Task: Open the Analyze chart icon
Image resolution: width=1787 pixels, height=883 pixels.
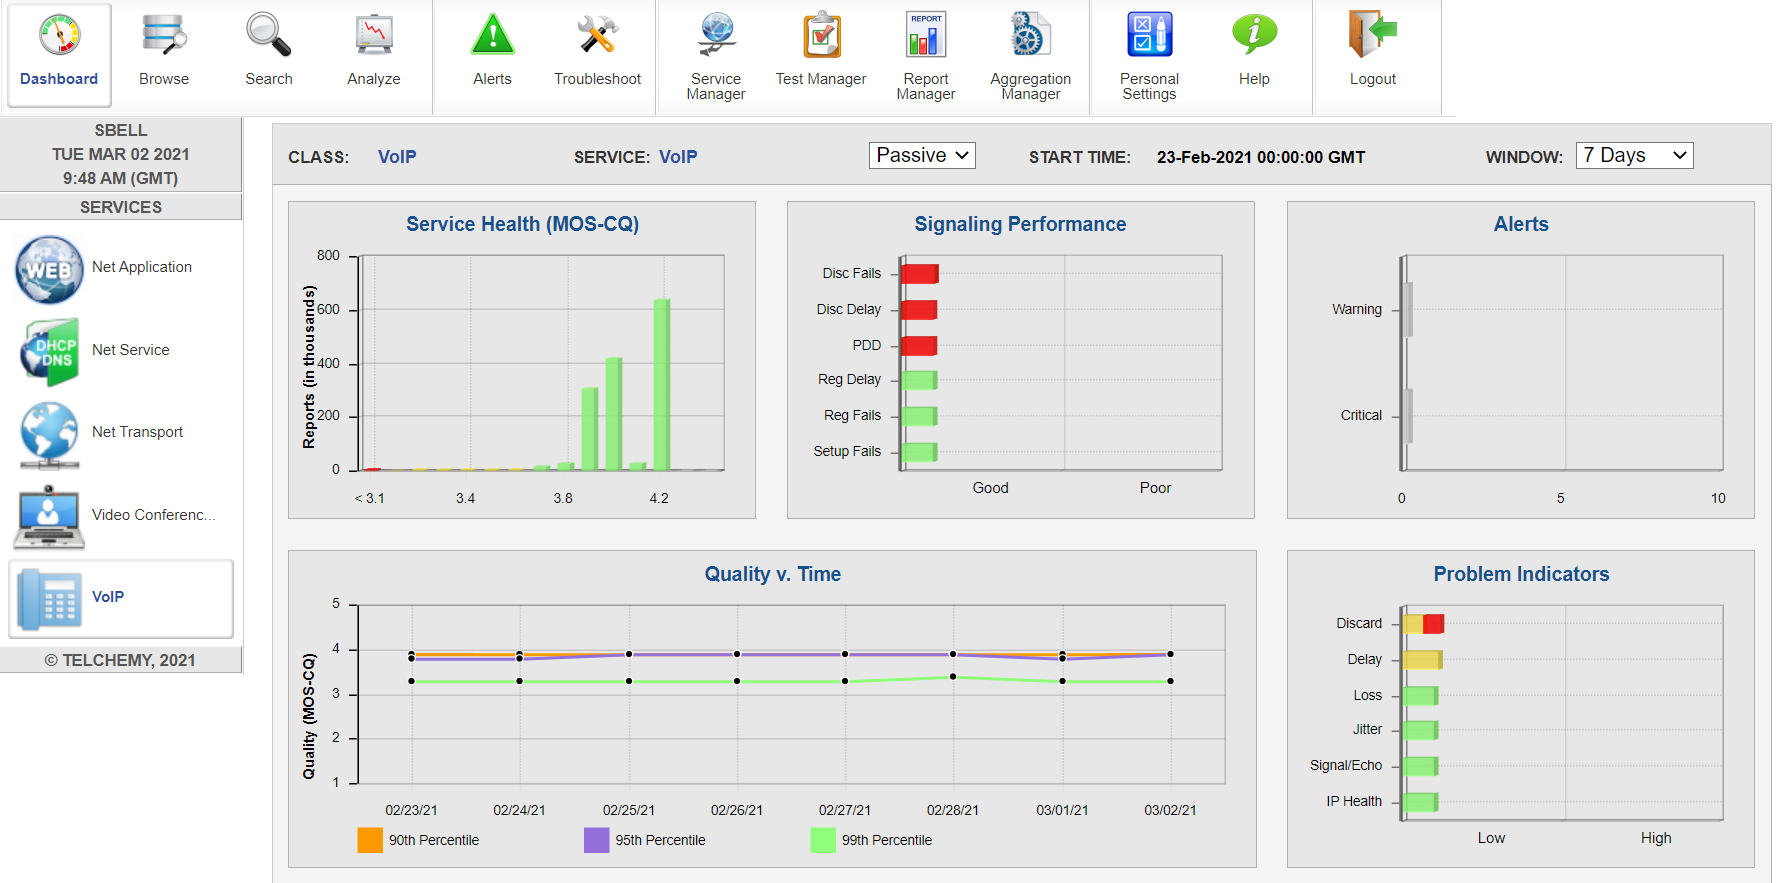Action: point(373,36)
